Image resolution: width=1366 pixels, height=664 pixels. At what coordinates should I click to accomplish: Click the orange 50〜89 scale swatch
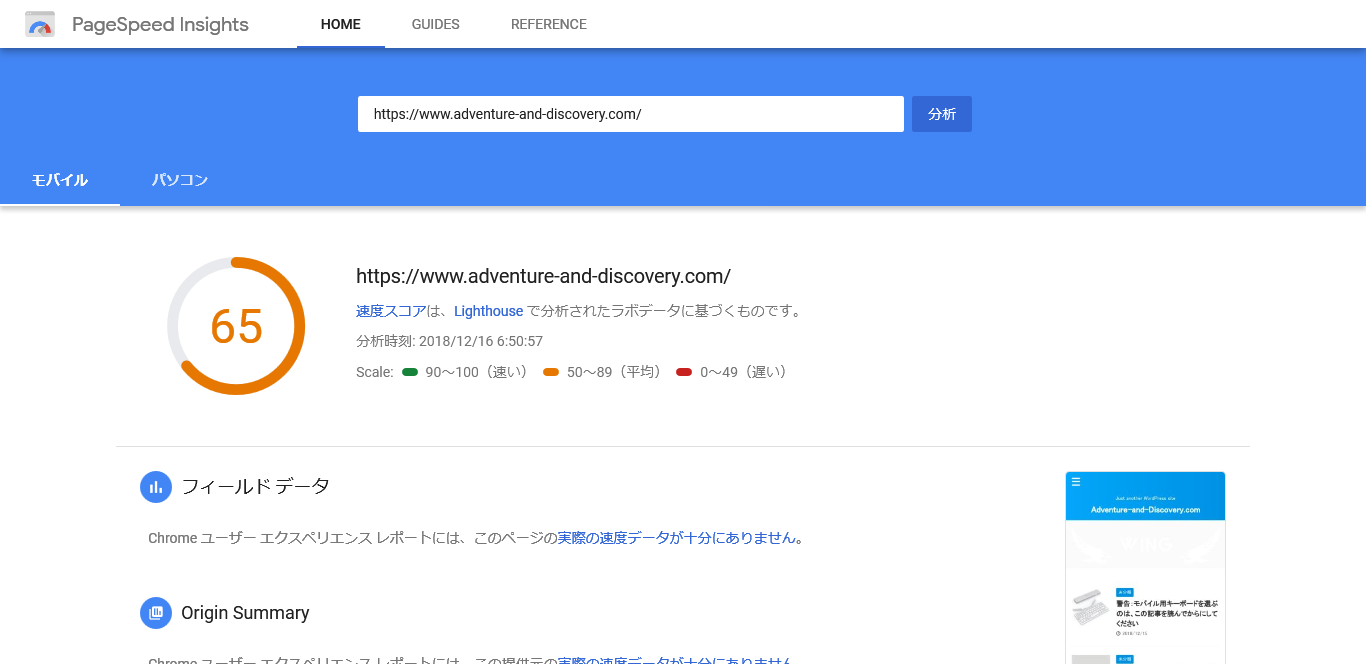tap(551, 372)
